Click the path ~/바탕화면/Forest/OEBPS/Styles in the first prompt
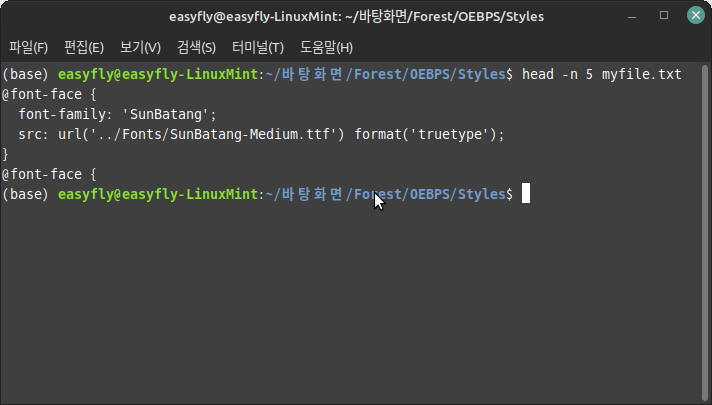This screenshot has height=405, width=712. (386, 74)
